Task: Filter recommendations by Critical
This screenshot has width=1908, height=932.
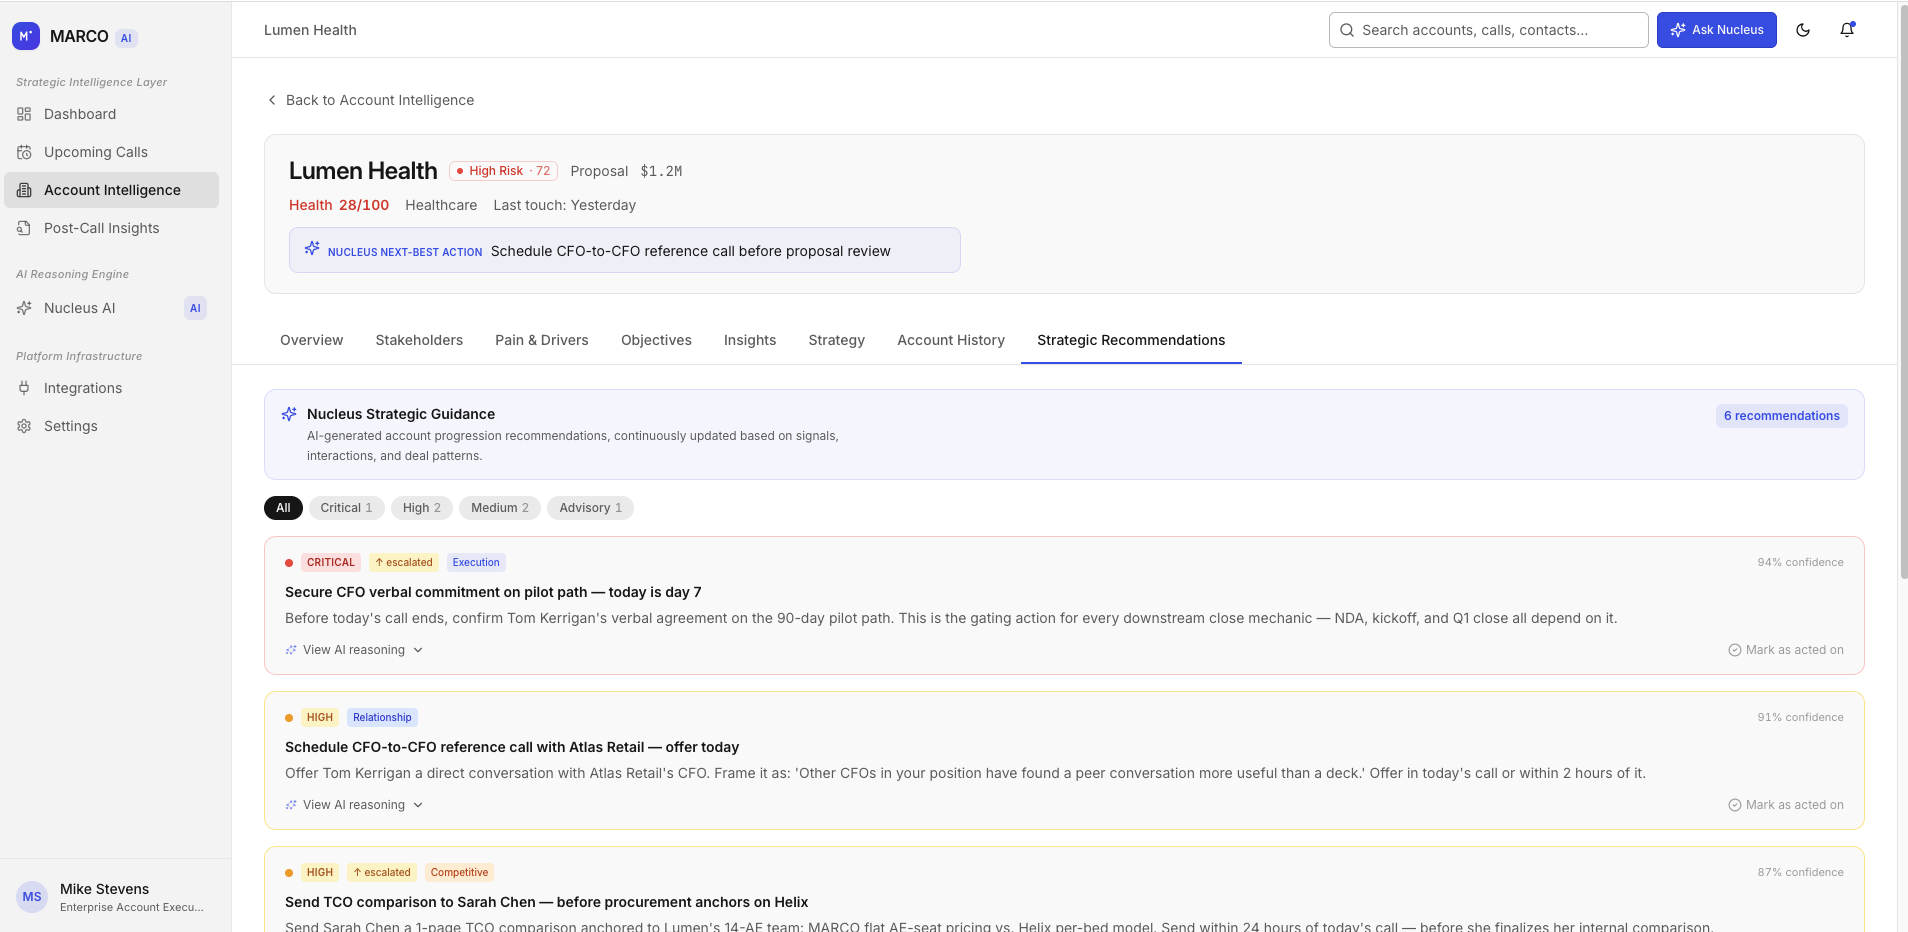Action: (x=346, y=508)
